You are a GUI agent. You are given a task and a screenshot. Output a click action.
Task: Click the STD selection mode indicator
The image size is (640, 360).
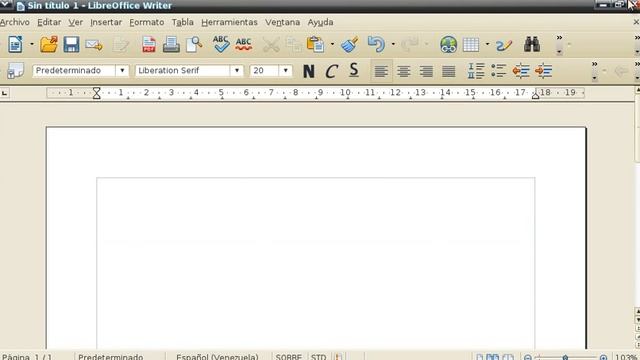point(318,357)
